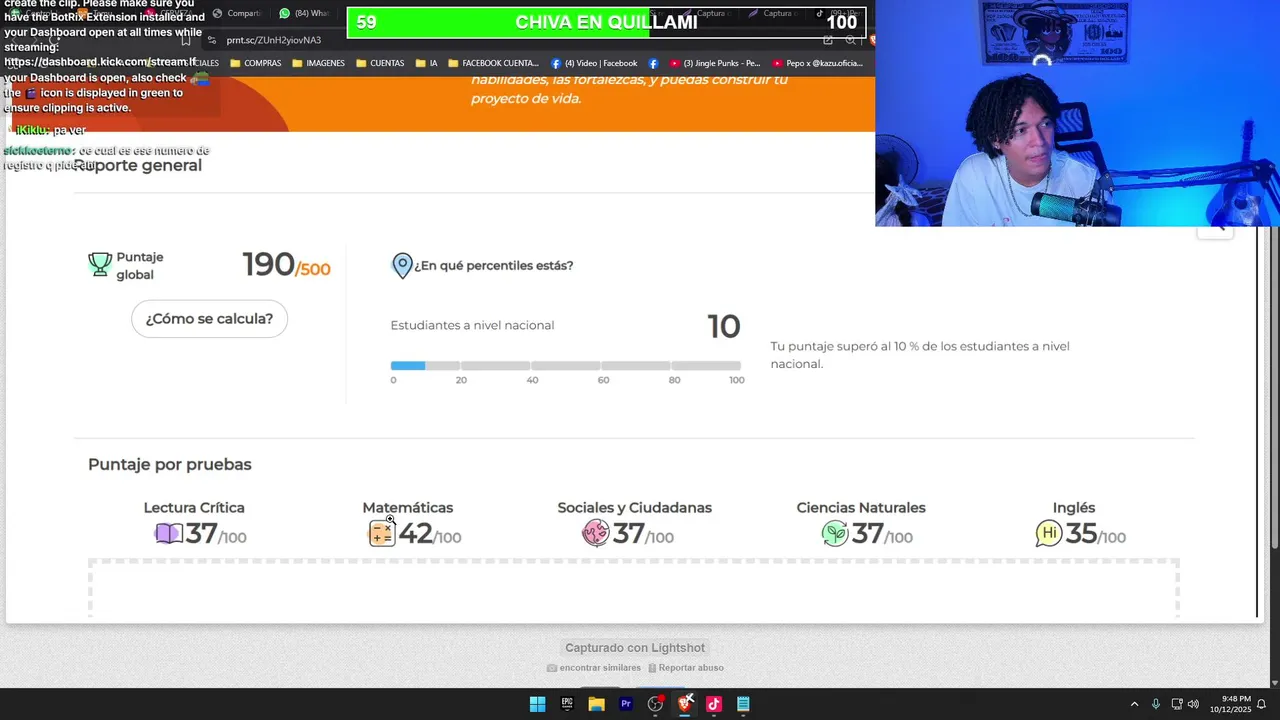Open the '(4) Video | Facebook' bookmark

(x=594, y=63)
